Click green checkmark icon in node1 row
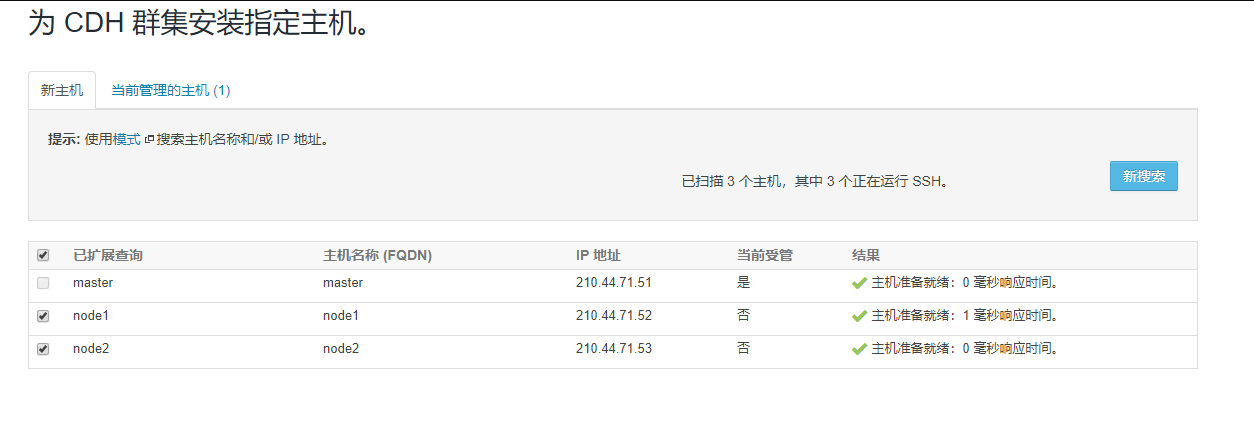 (x=858, y=316)
